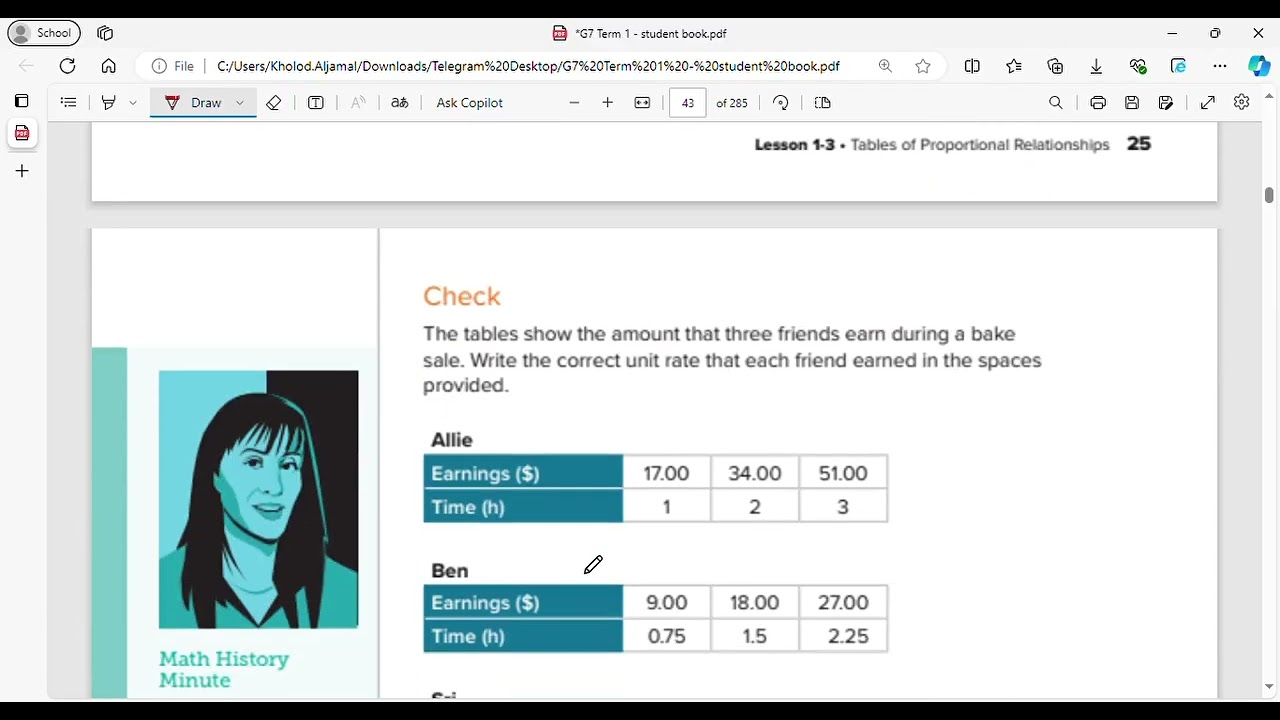The width and height of the screenshot is (1280, 720).
Task: Open the address bar zoom magnifier
Action: pos(885,66)
